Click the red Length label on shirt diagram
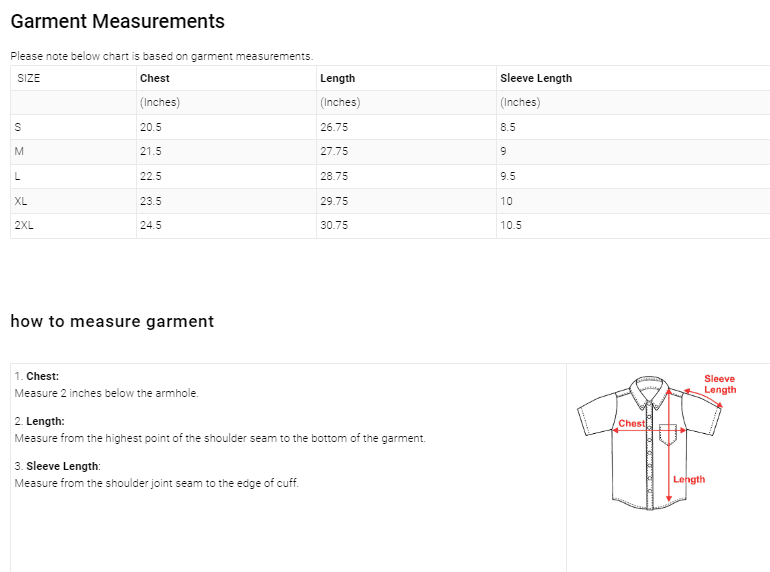Viewport: 770px width, 572px height. click(689, 480)
